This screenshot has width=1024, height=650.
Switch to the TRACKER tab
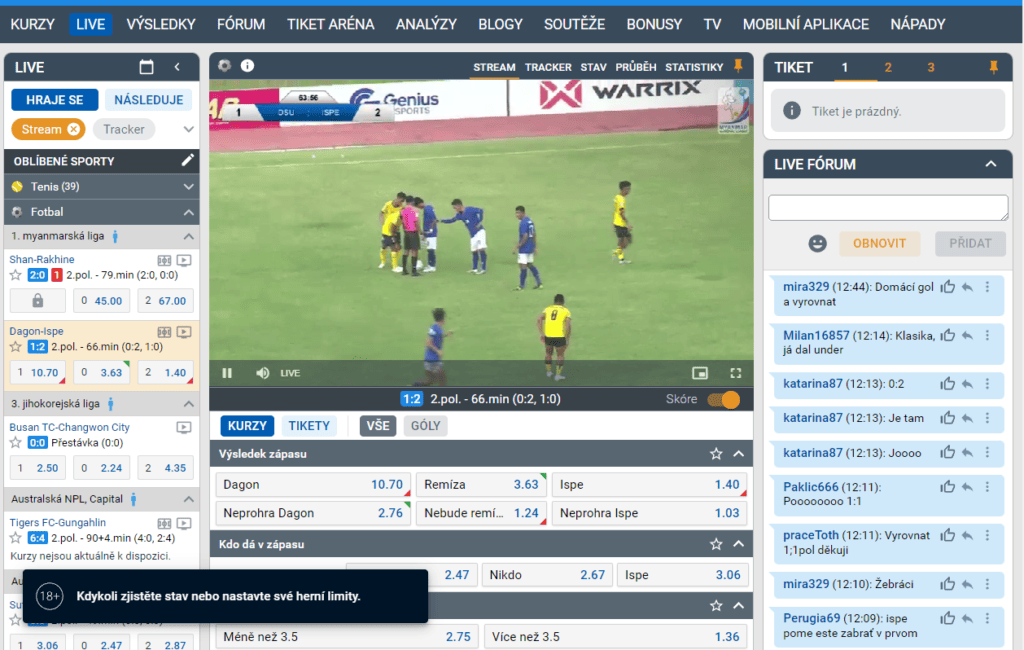[548, 67]
